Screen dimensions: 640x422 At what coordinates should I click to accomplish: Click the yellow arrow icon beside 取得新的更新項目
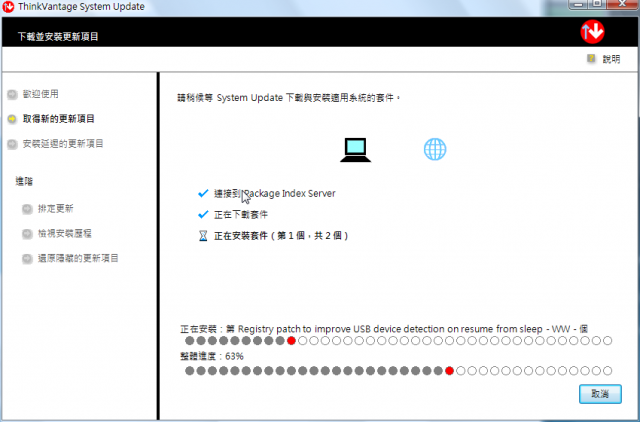click(x=13, y=119)
